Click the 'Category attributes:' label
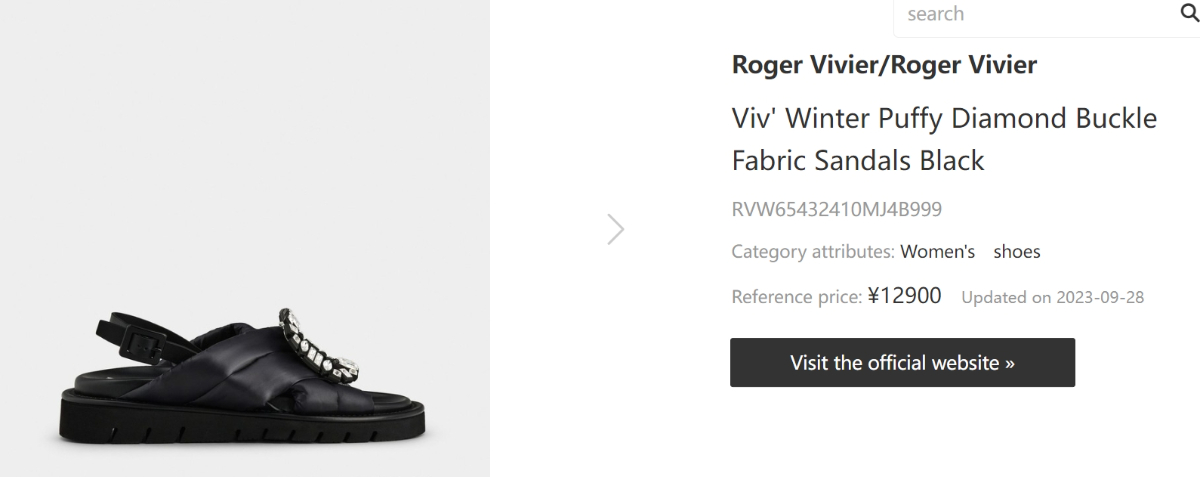Viewport: 1200px width, 477px height. coord(813,252)
